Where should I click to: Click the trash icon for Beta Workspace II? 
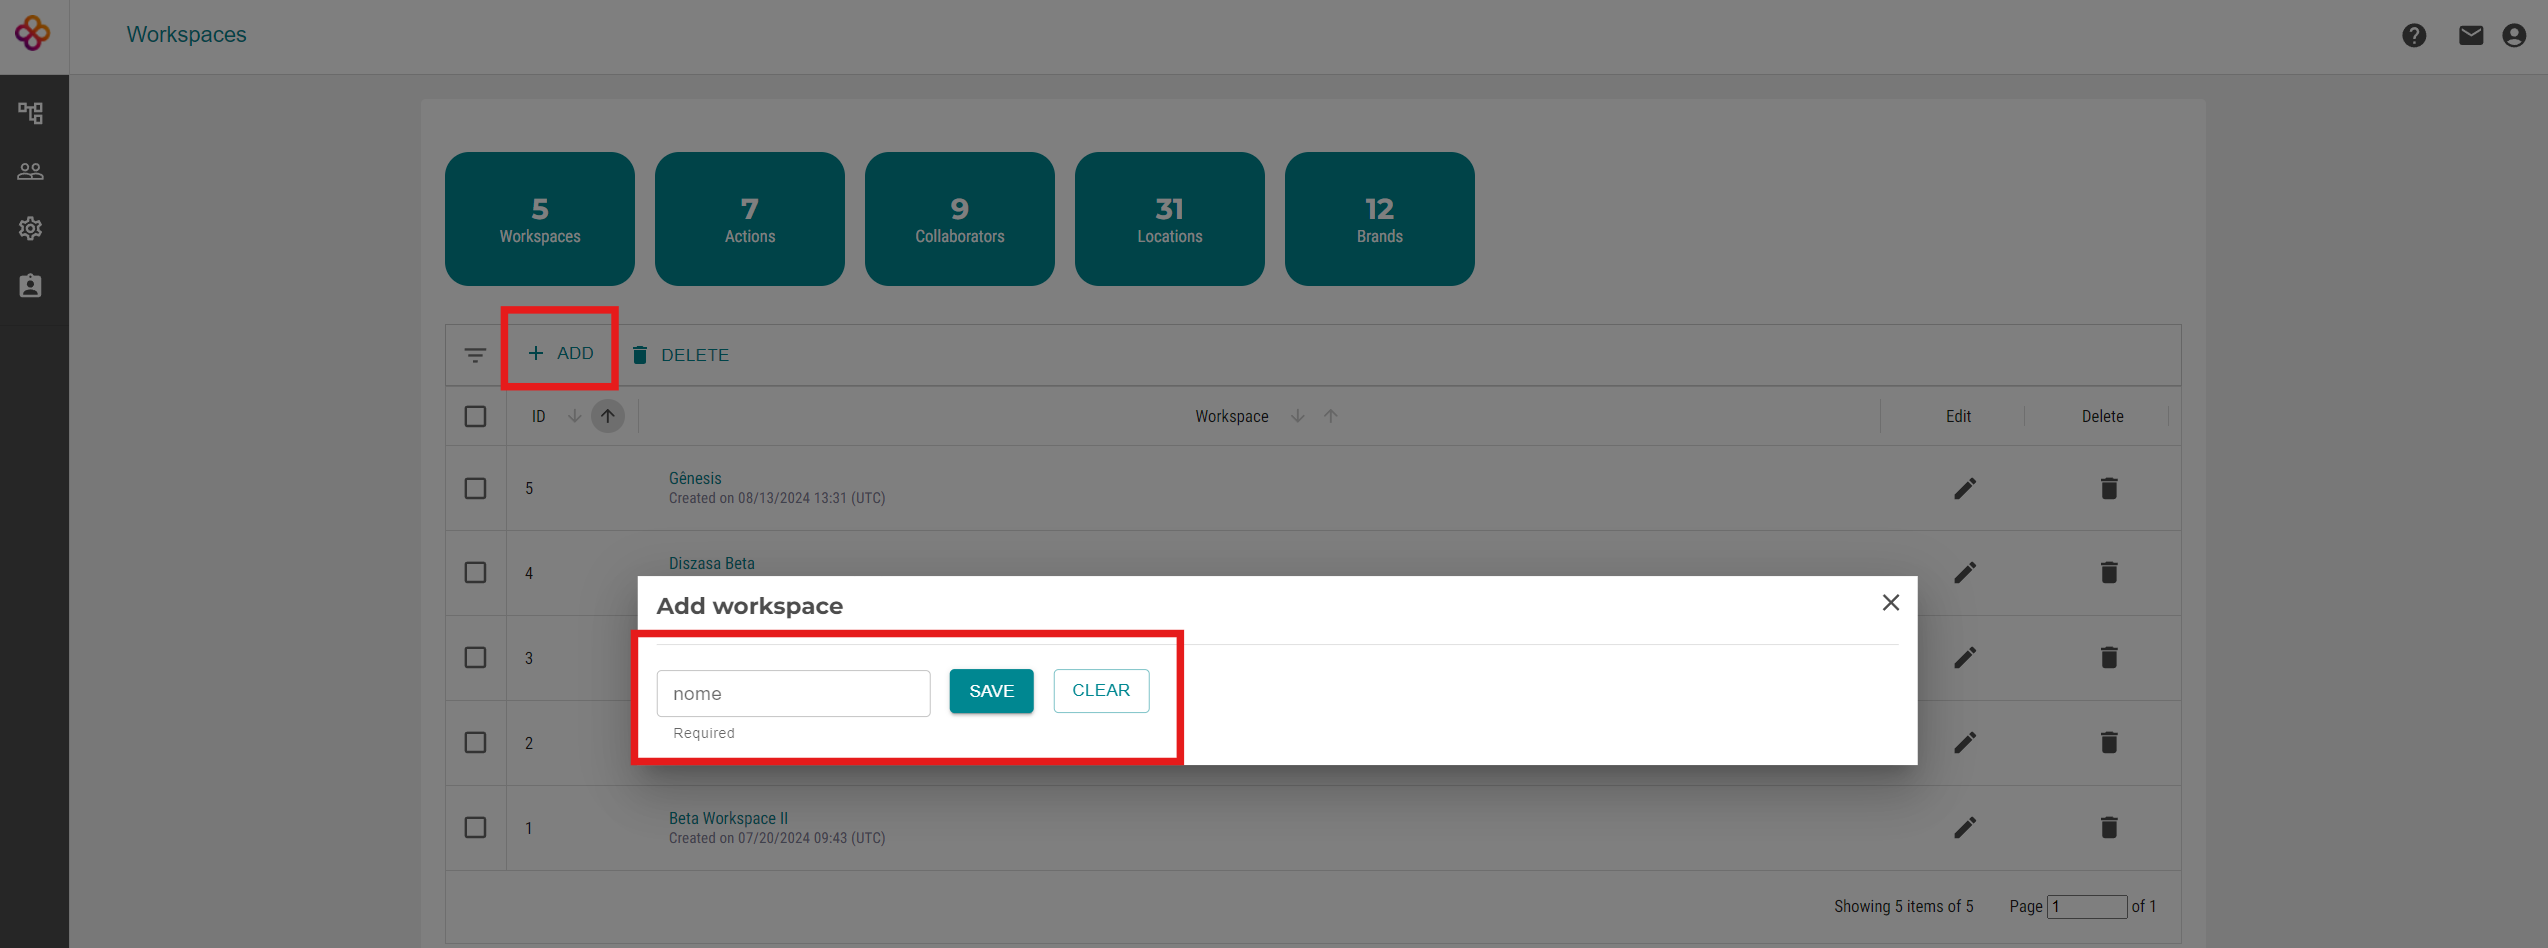(x=2108, y=828)
